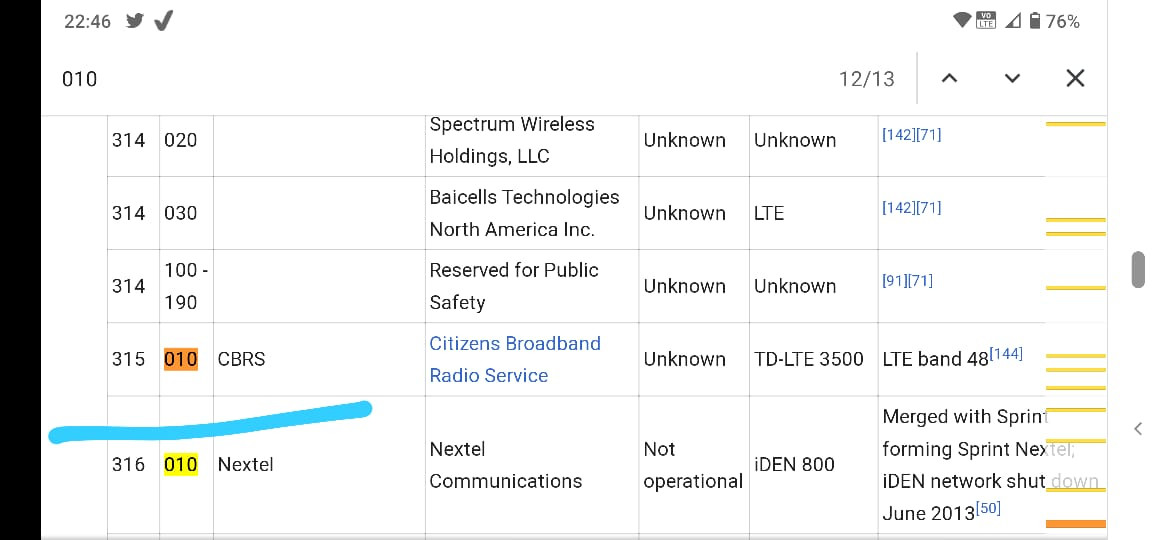Go to previous find-in-page match
Image resolution: width=1170 pixels, height=540 pixels.
click(950, 78)
